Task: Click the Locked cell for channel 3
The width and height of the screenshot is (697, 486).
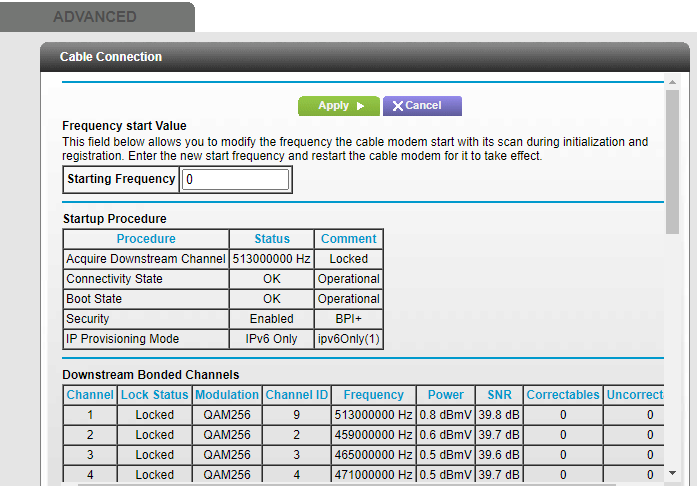Action: point(155,455)
